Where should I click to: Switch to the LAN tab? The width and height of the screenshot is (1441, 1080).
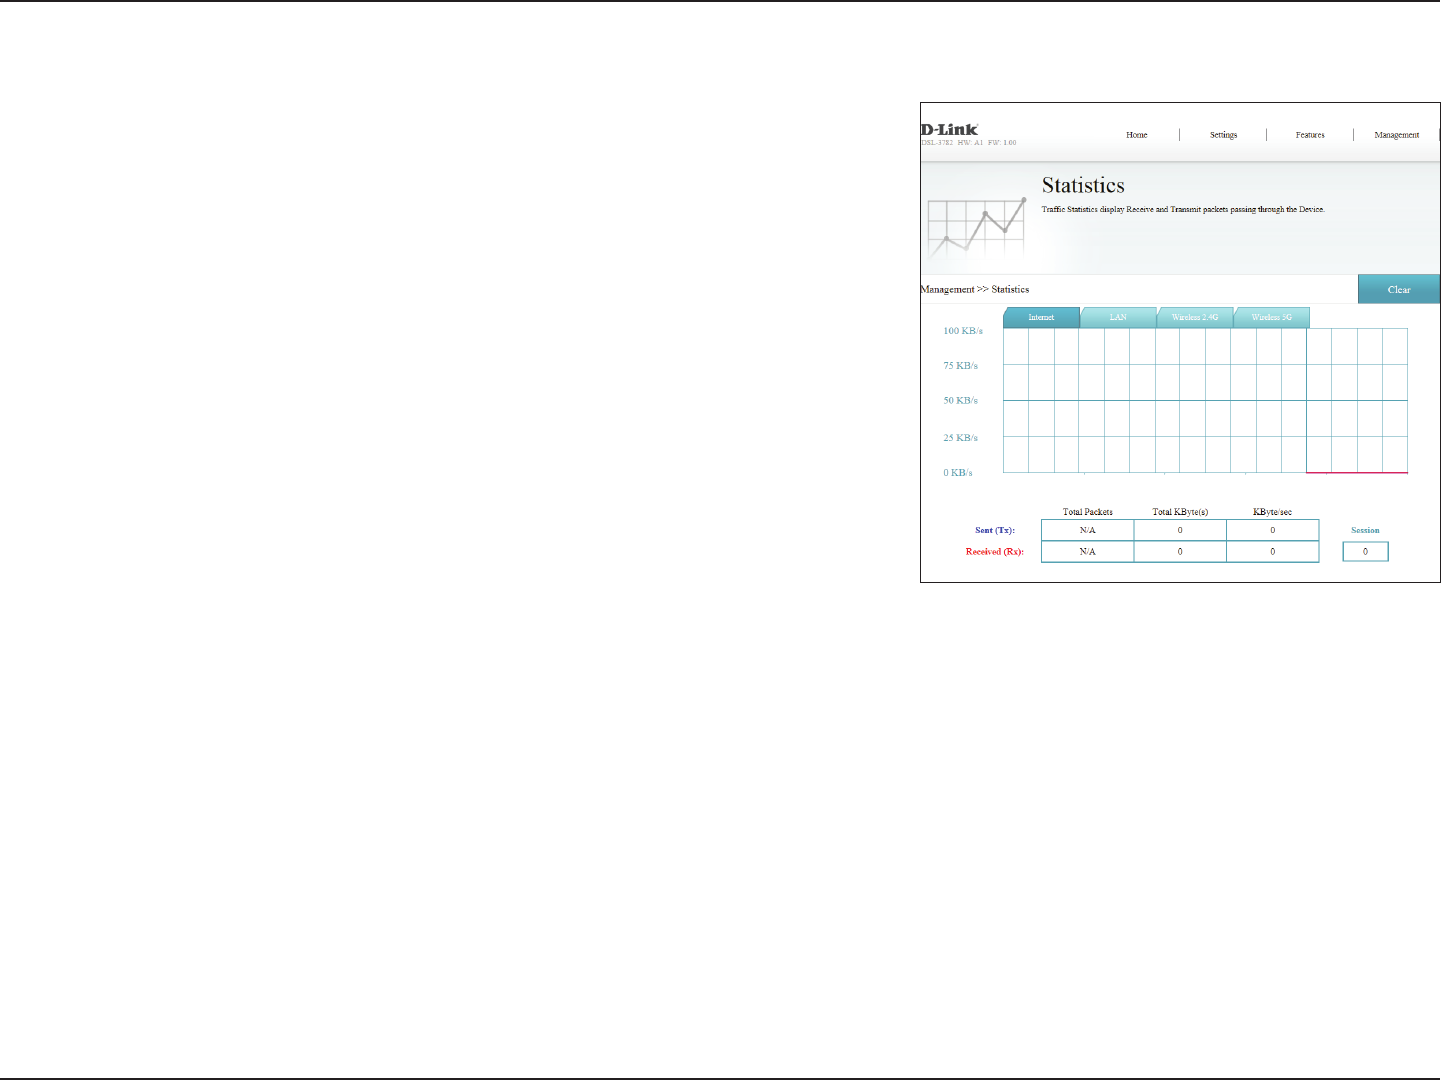click(1118, 317)
